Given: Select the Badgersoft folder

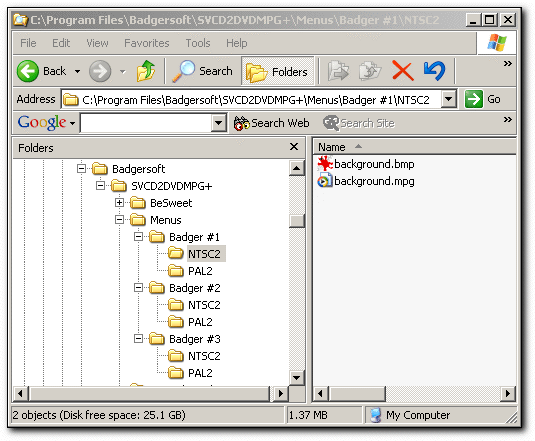Looking at the screenshot, I should pyautogui.click(x=129, y=169).
